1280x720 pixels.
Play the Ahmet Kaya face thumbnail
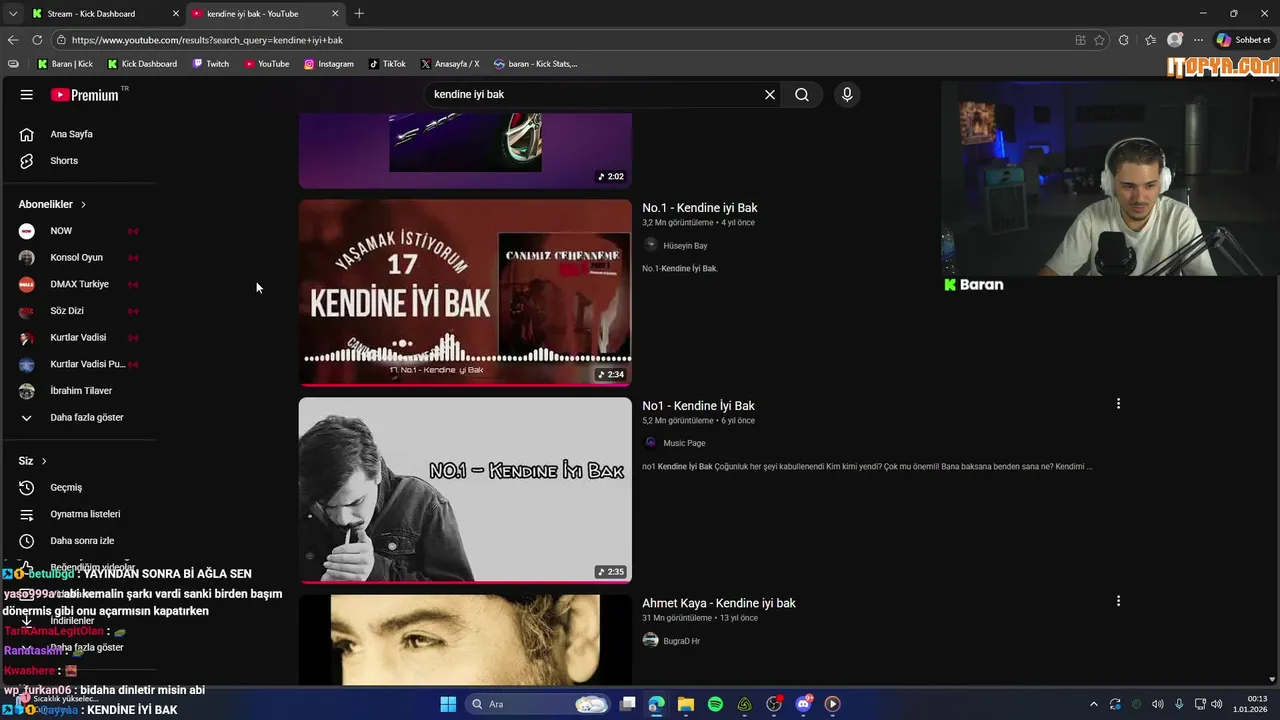tap(465, 640)
